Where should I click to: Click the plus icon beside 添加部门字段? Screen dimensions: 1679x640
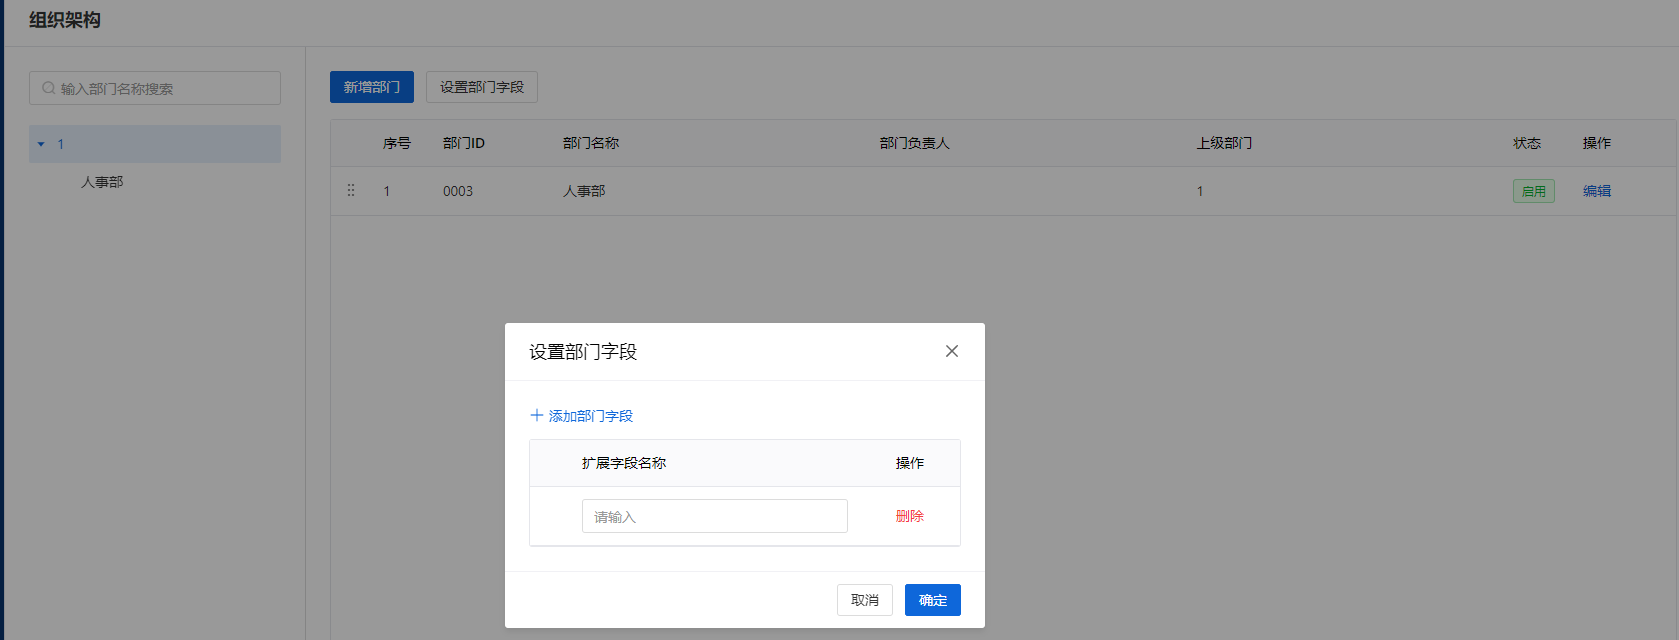point(537,415)
